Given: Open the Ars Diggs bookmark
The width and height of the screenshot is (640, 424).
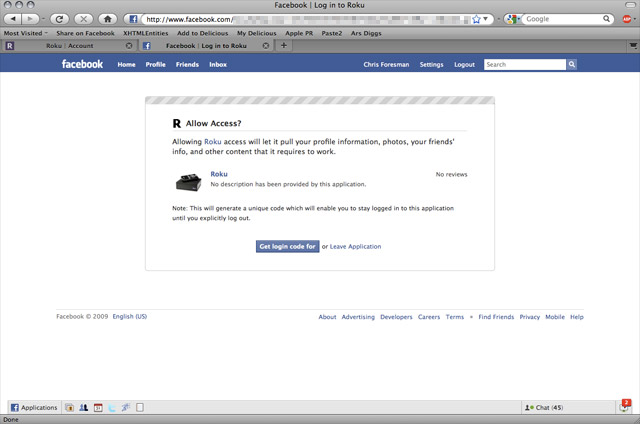Looking at the screenshot, I should 366,33.
